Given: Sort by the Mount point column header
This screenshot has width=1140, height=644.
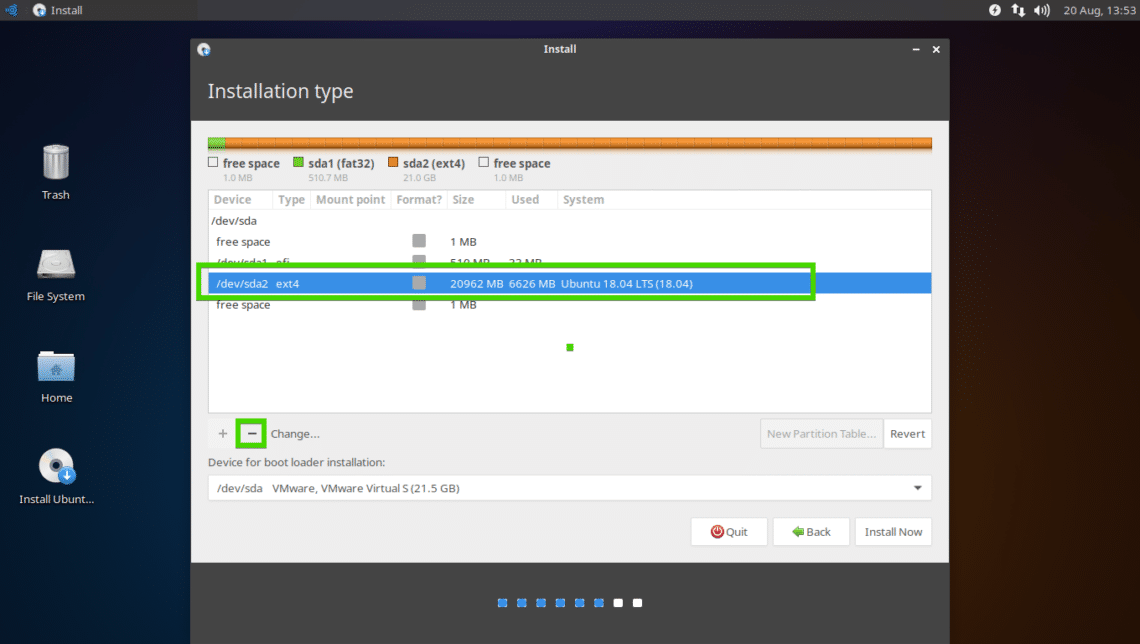Looking at the screenshot, I should (x=350, y=200).
